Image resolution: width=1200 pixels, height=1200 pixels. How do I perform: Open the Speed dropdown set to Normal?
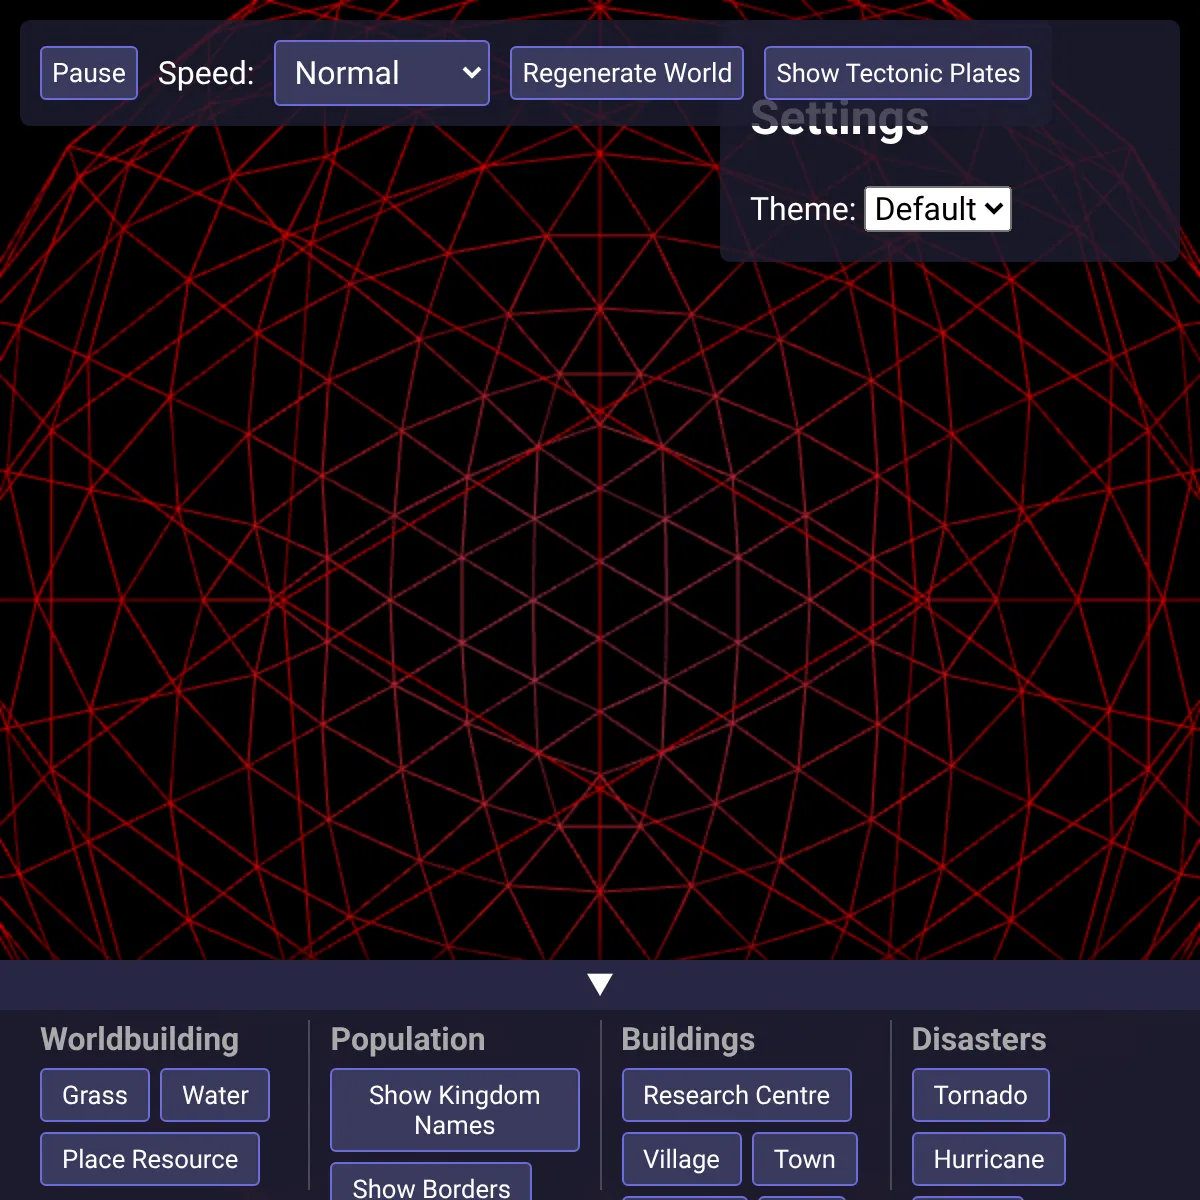[382, 73]
